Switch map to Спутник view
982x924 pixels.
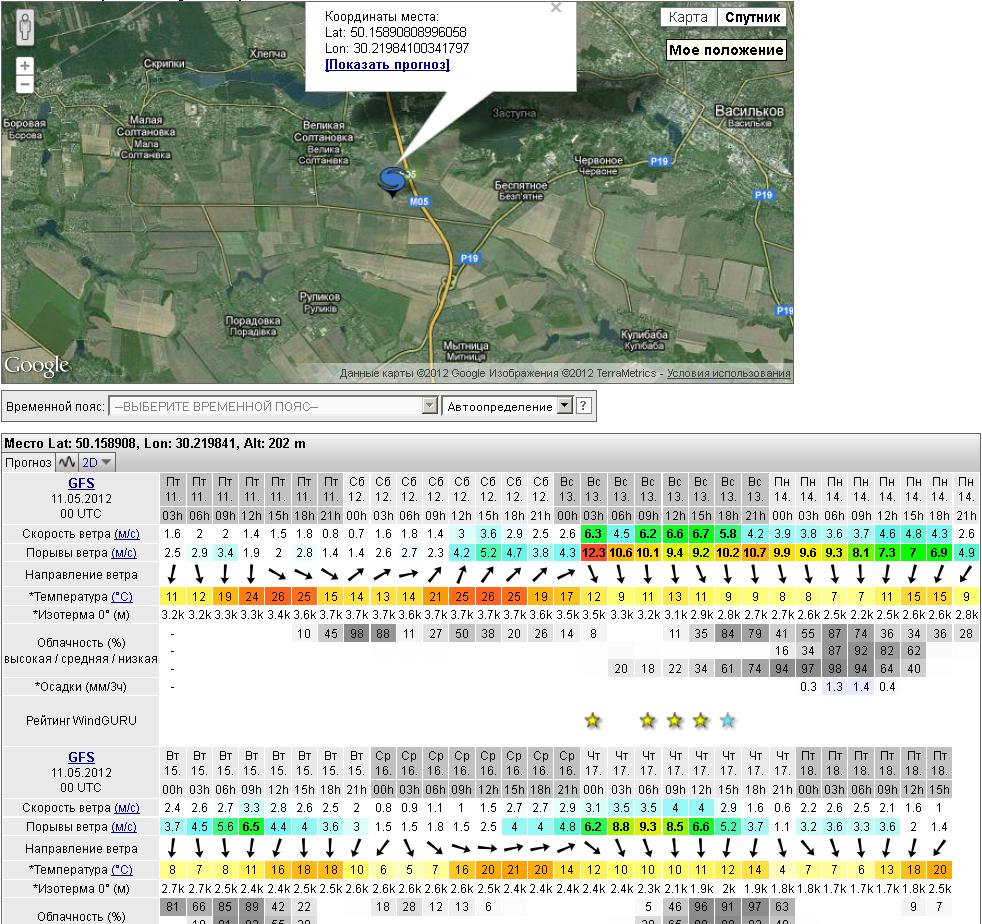tap(752, 17)
